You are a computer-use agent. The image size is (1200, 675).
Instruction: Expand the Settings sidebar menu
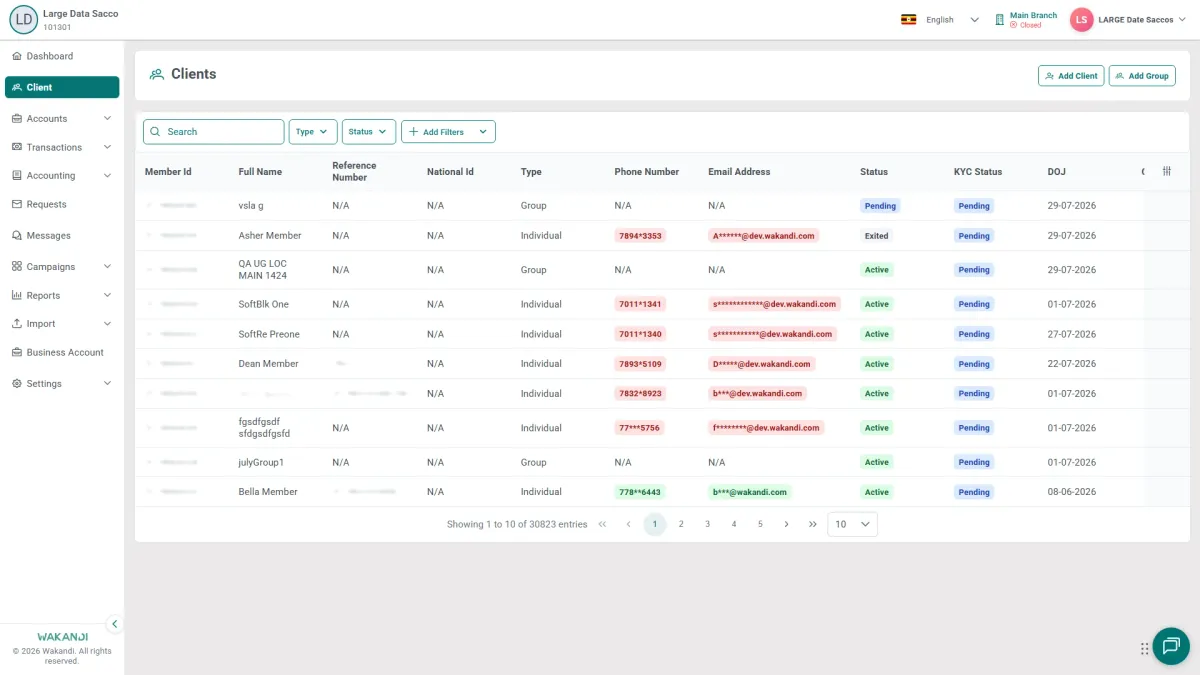[62, 383]
